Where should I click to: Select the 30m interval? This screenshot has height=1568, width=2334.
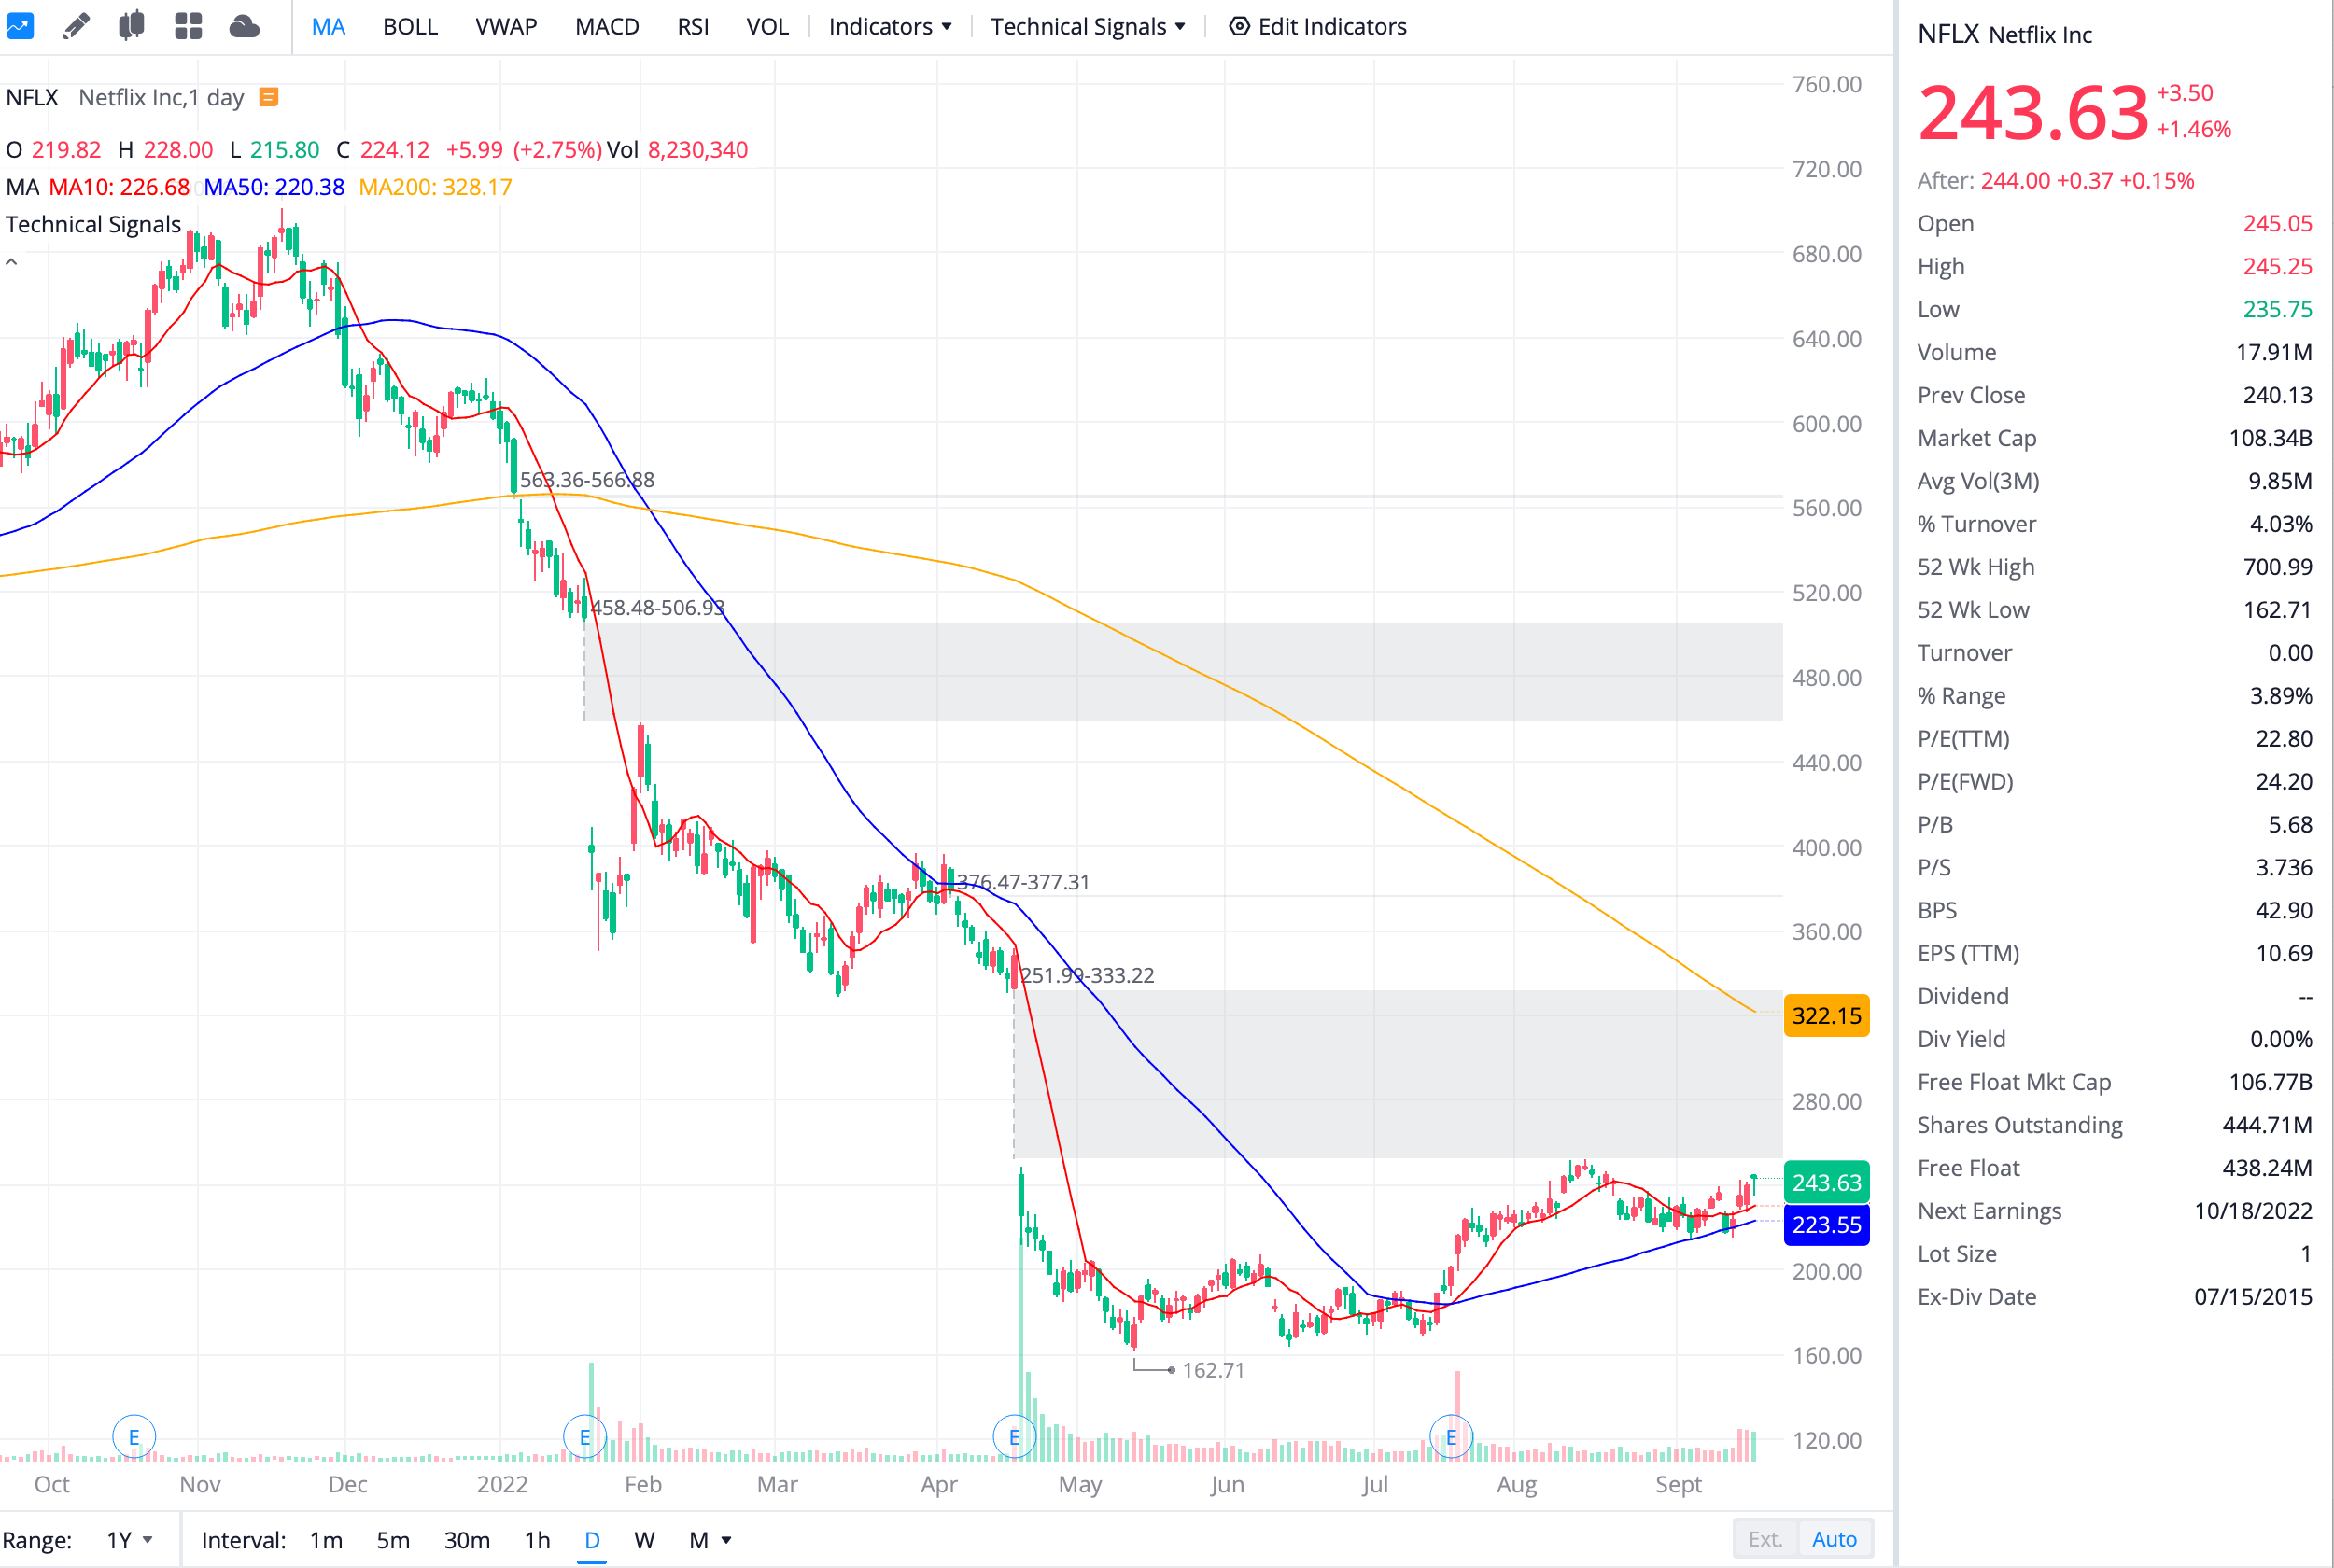pos(466,1539)
